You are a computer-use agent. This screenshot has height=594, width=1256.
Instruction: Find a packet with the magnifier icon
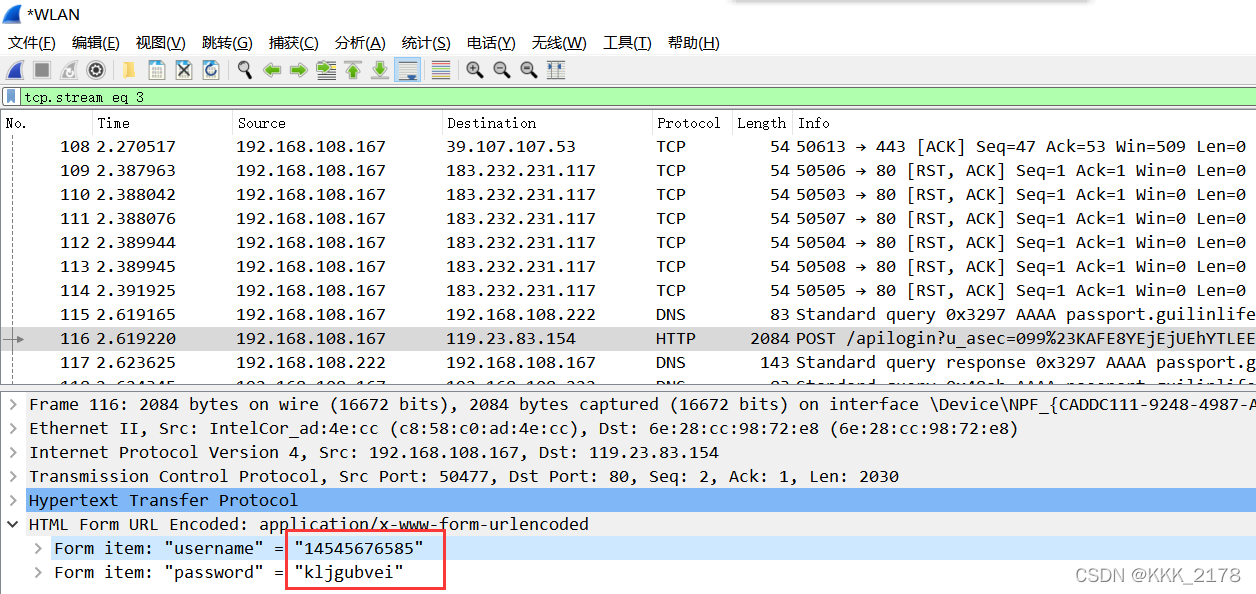245,70
